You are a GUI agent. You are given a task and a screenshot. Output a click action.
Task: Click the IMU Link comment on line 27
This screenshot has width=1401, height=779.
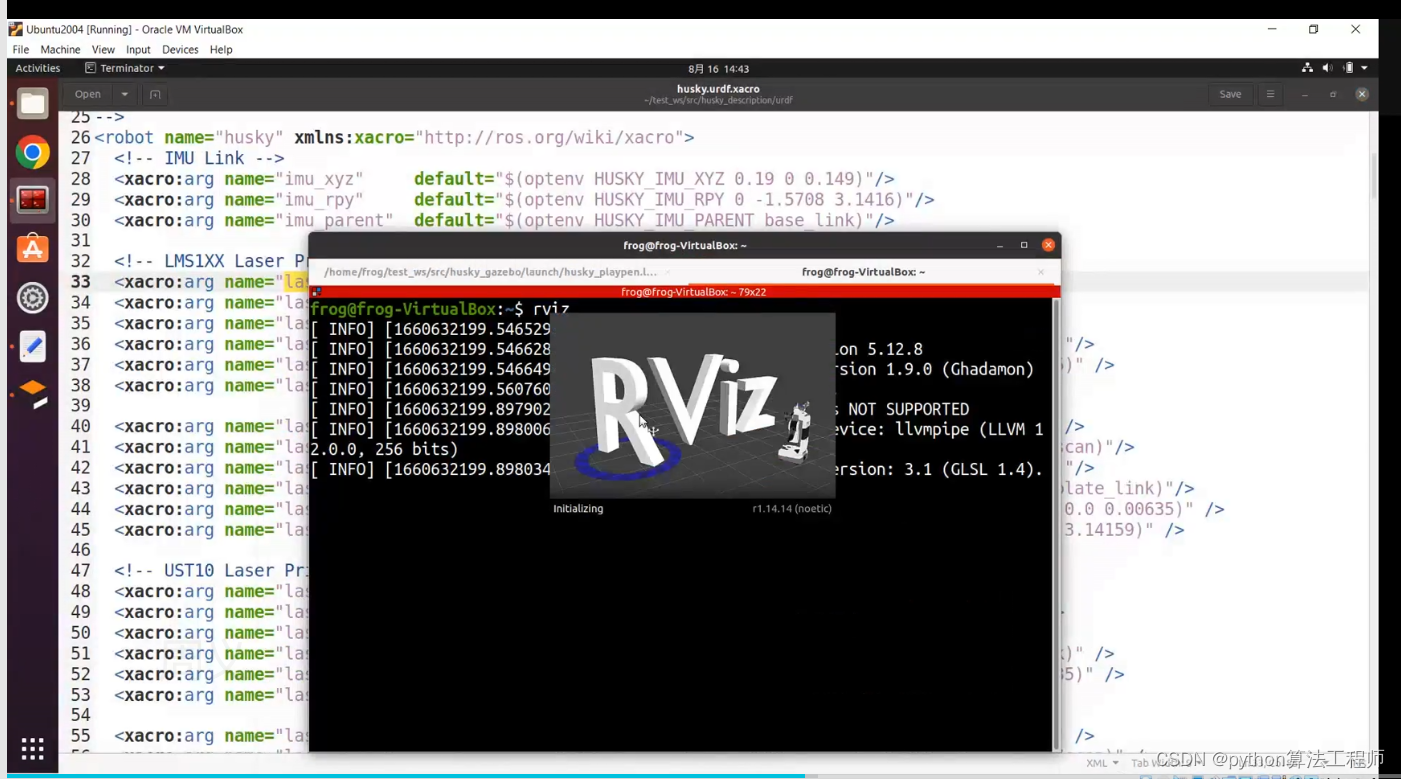pyautogui.click(x=199, y=158)
